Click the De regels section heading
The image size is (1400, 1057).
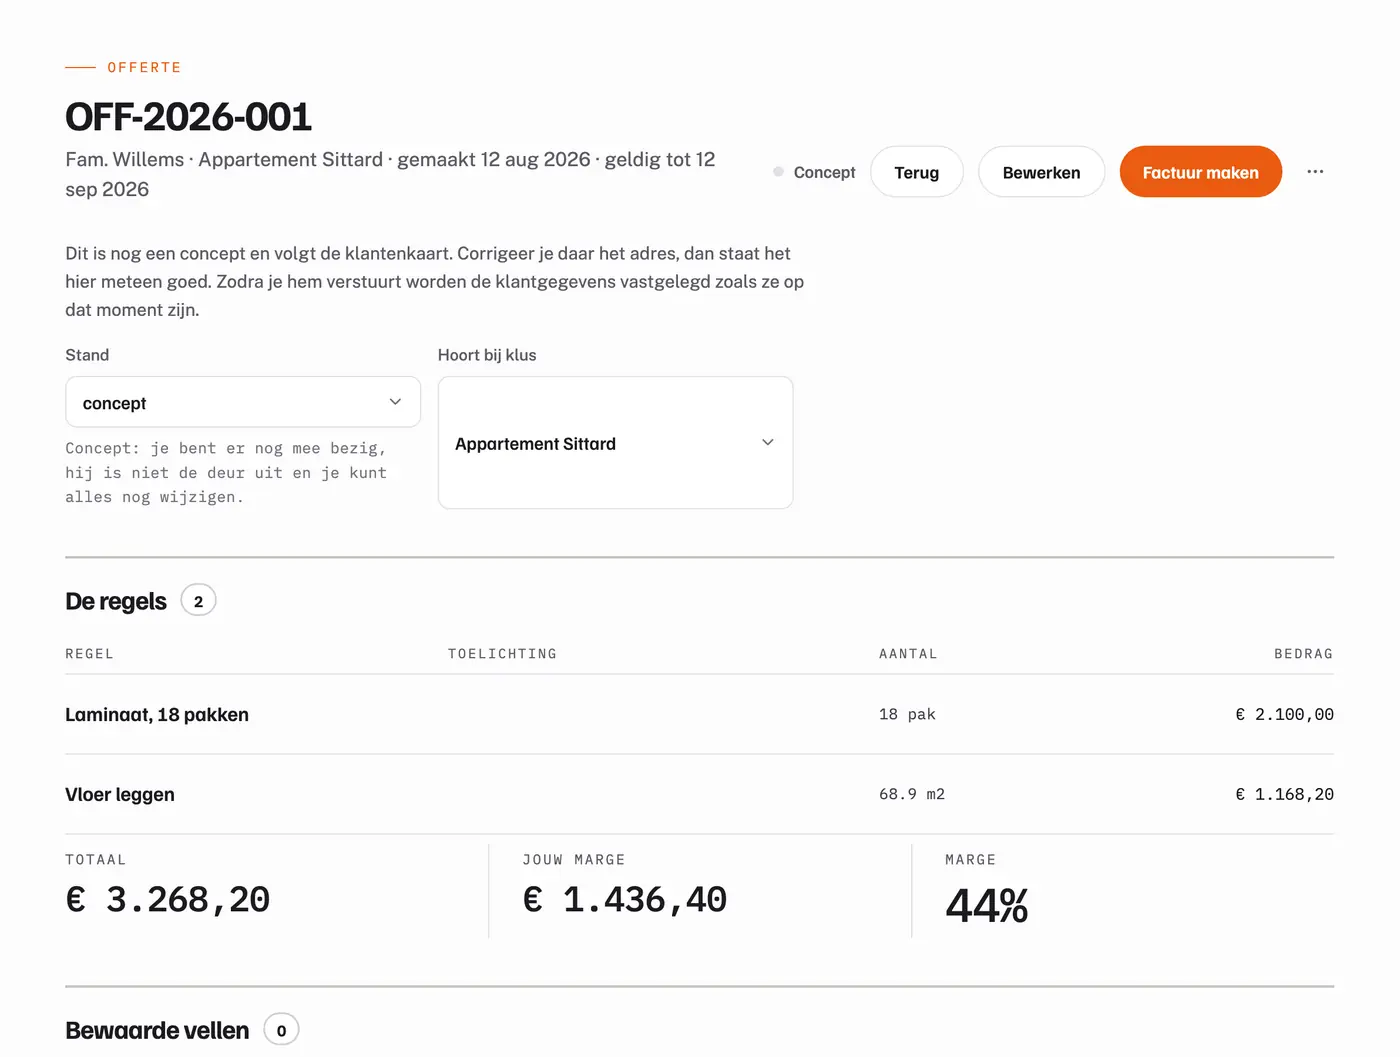[116, 601]
